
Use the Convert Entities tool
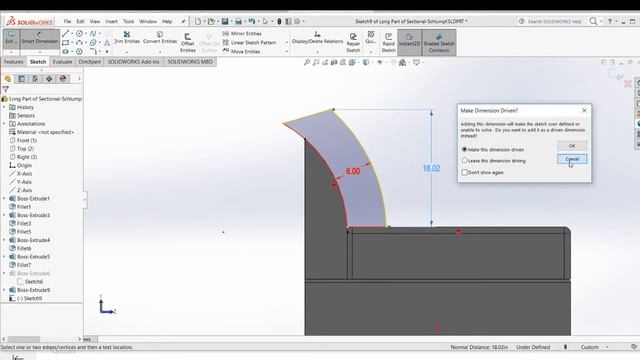pyautogui.click(x=160, y=38)
